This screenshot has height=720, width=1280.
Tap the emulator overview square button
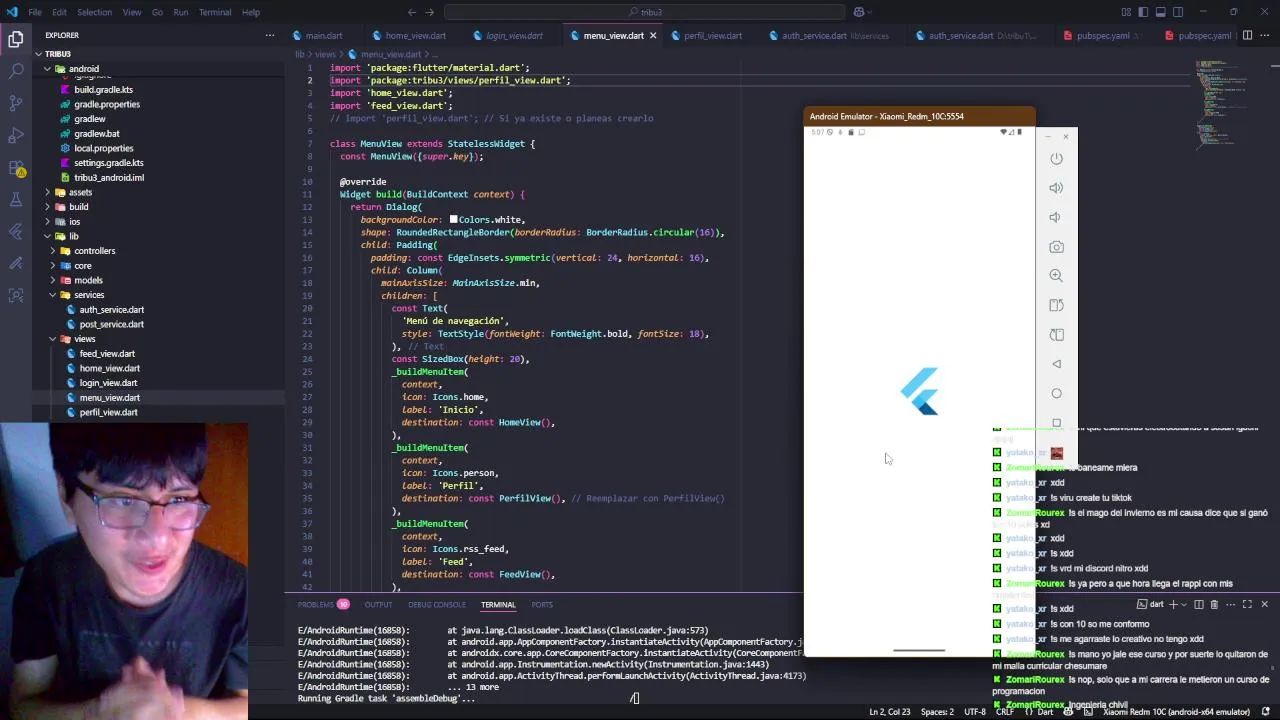pyautogui.click(x=1056, y=423)
